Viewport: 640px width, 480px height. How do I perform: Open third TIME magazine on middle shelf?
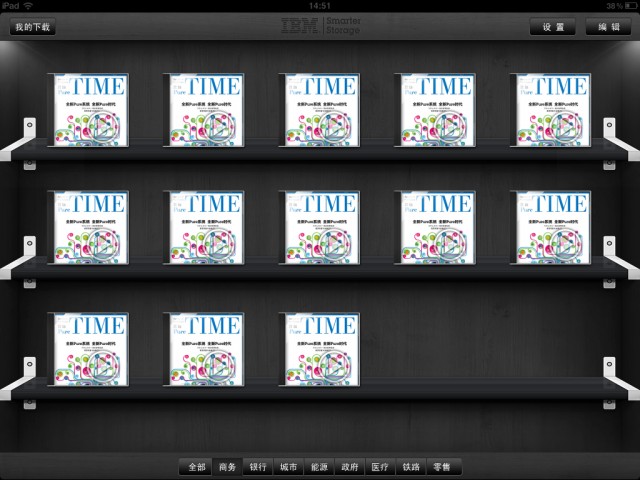[319, 227]
